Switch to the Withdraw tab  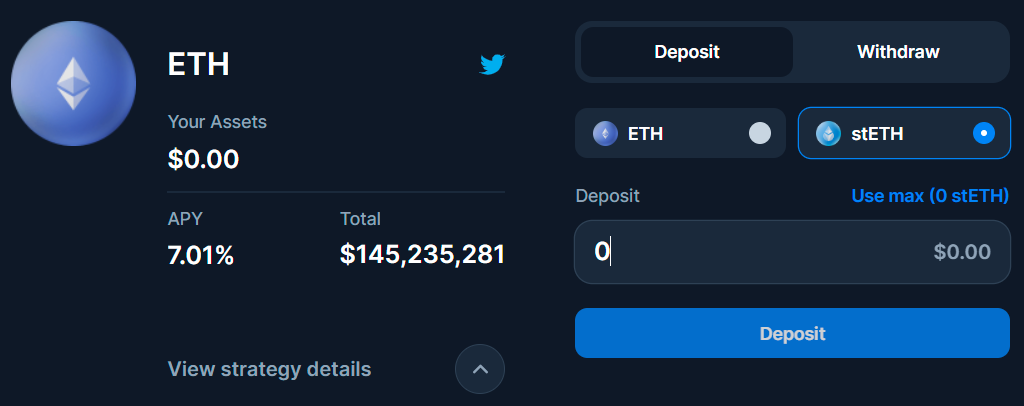(x=898, y=52)
